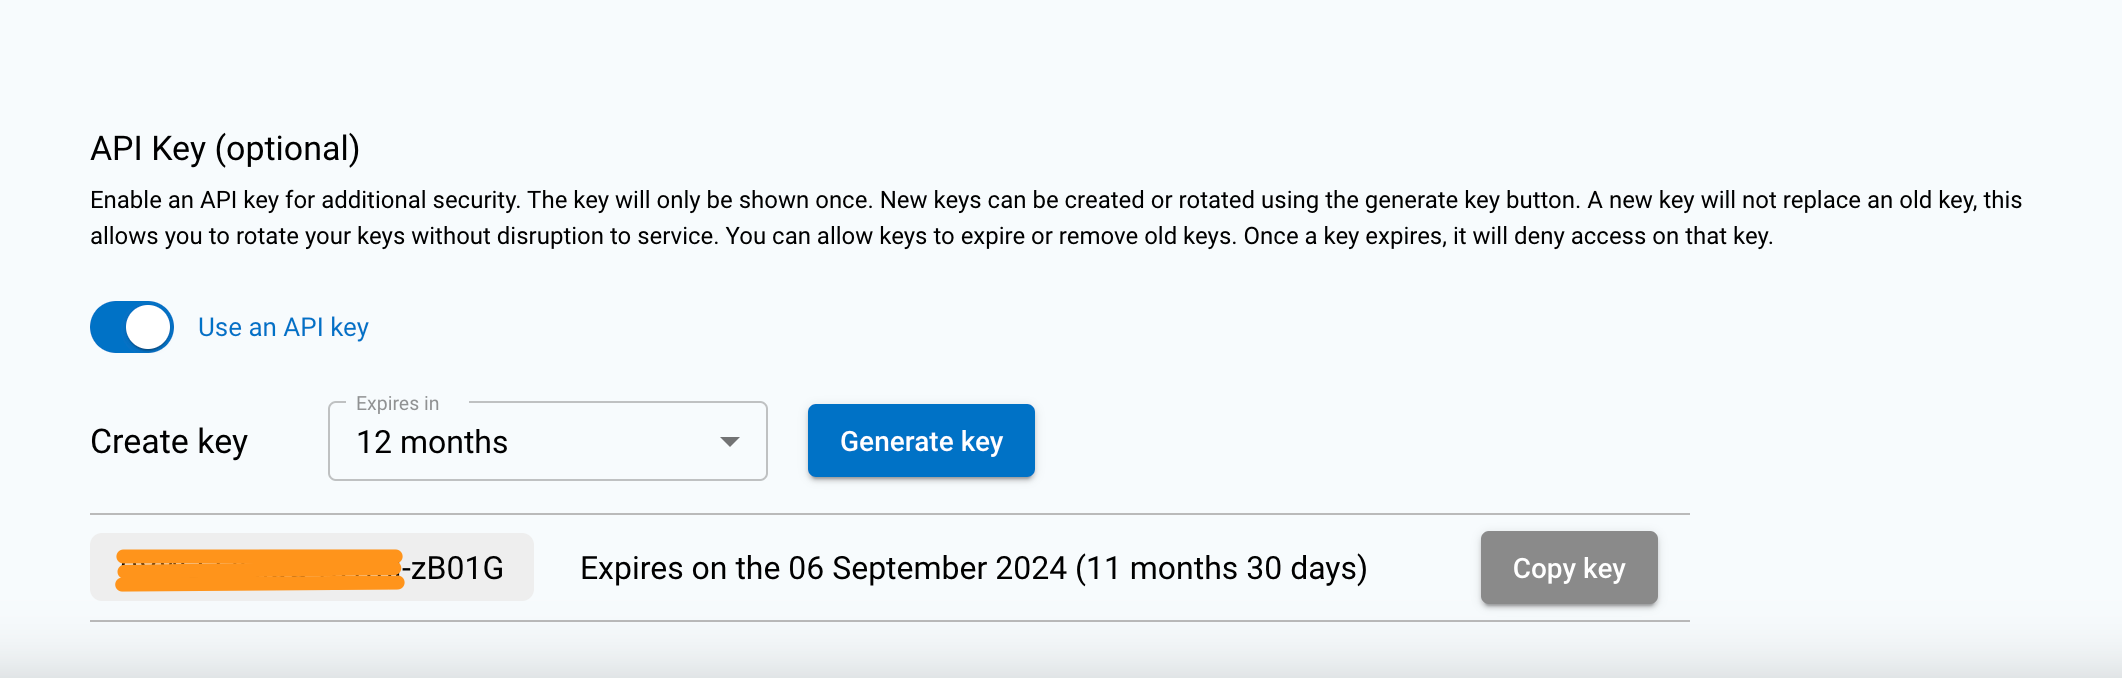
Task: Click the 'Use an API key' label
Action: pos(283,326)
